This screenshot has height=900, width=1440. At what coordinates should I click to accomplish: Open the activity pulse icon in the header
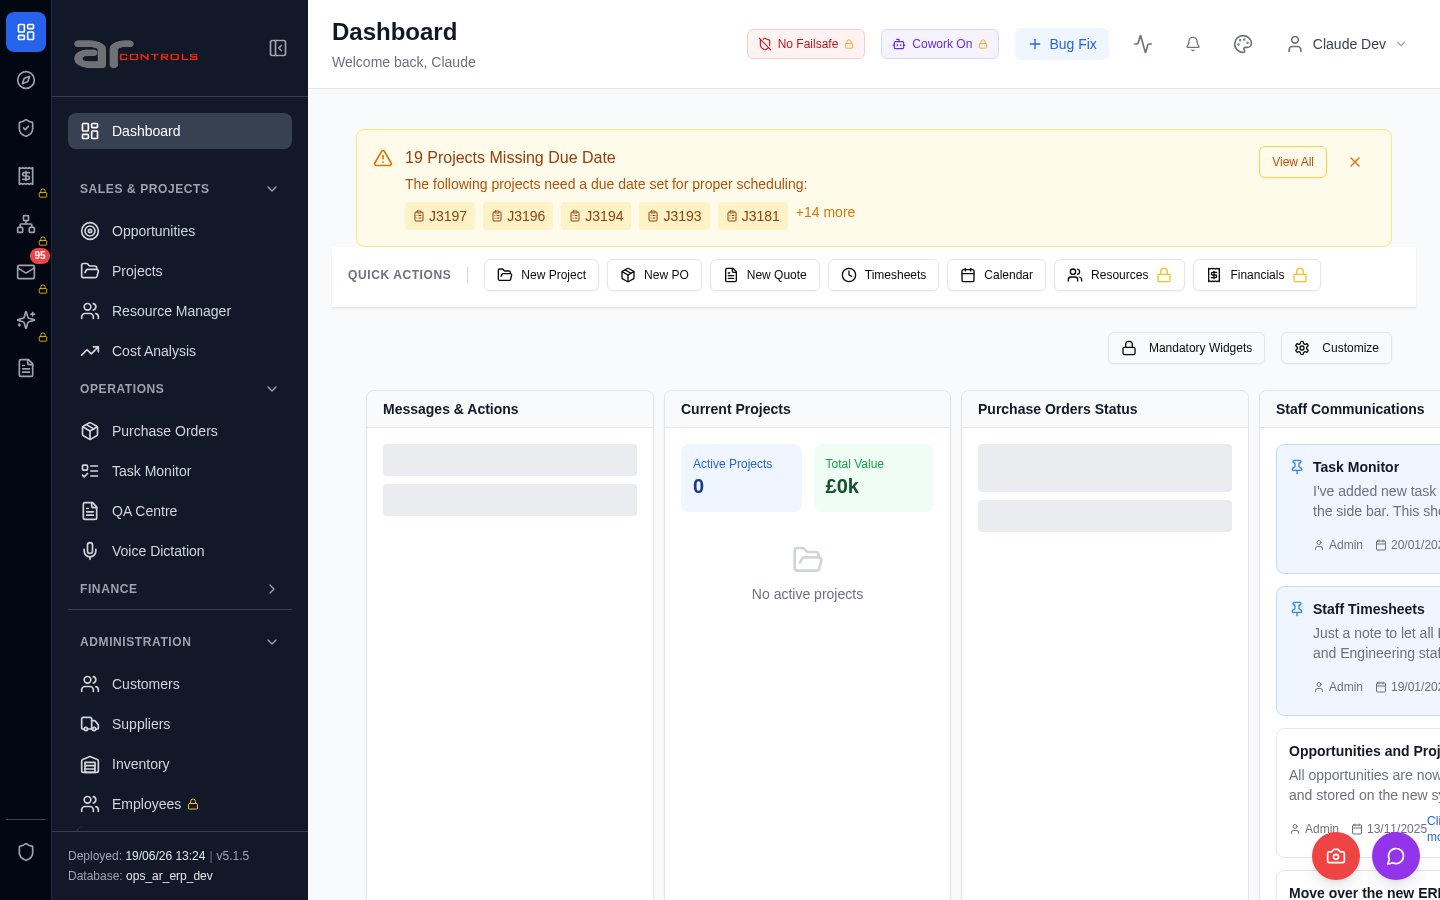(1143, 44)
